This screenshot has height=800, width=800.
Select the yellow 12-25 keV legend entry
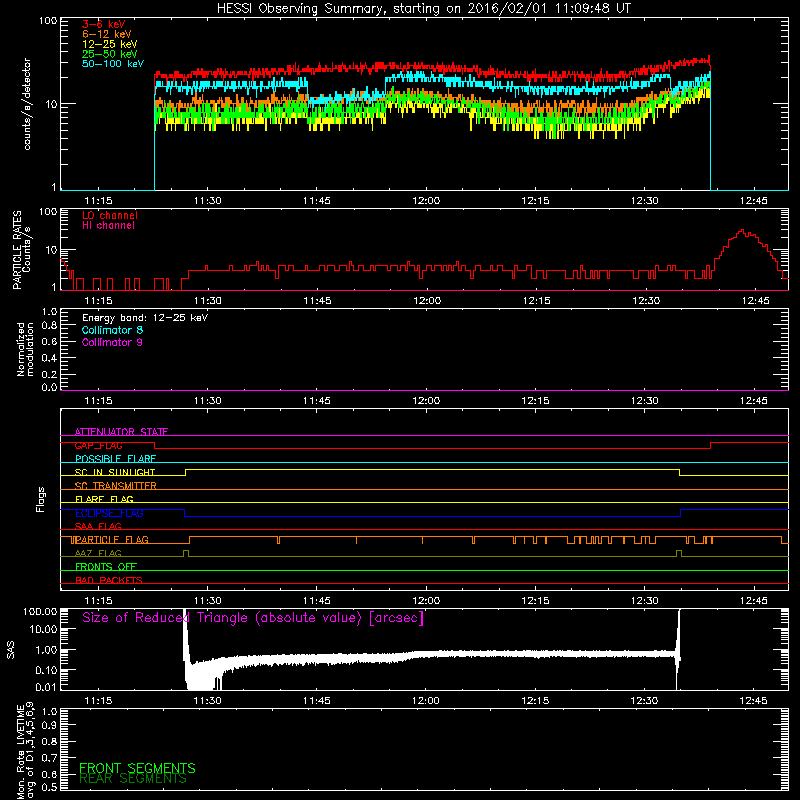(110, 44)
